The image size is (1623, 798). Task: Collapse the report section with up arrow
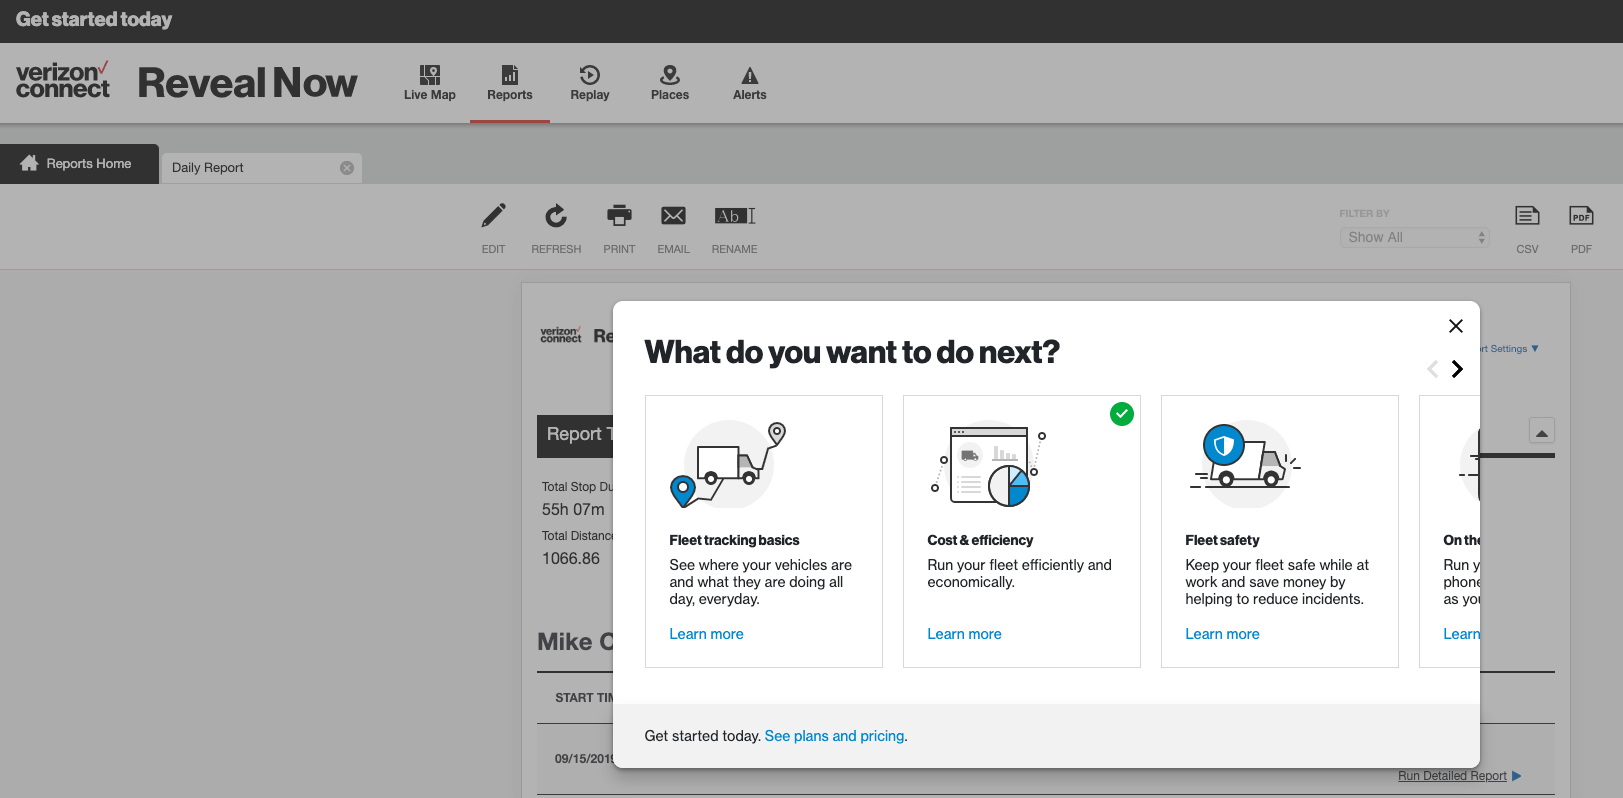tap(1542, 432)
